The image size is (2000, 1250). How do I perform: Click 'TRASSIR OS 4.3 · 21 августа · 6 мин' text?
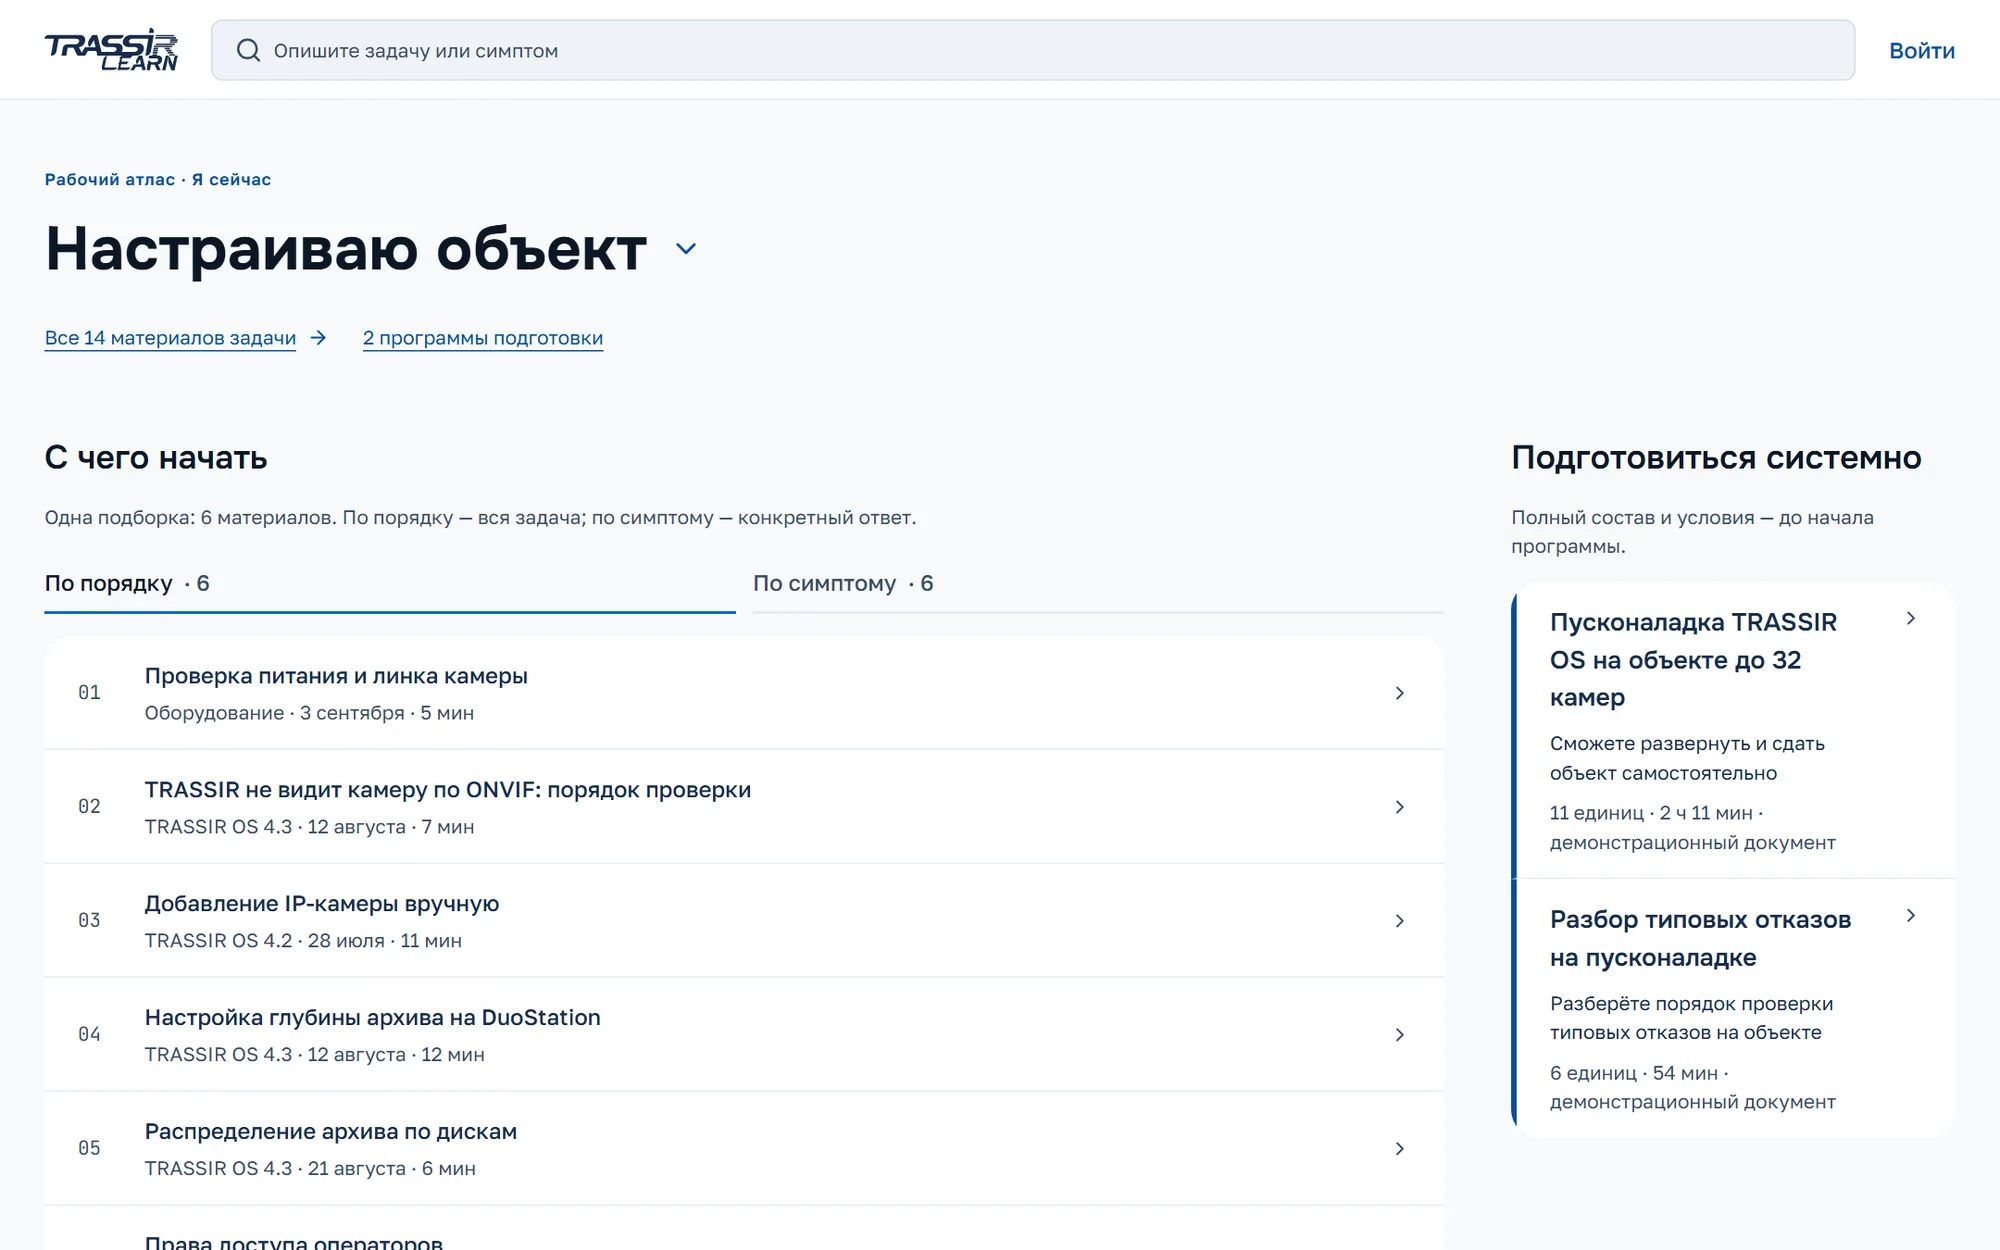(310, 1169)
